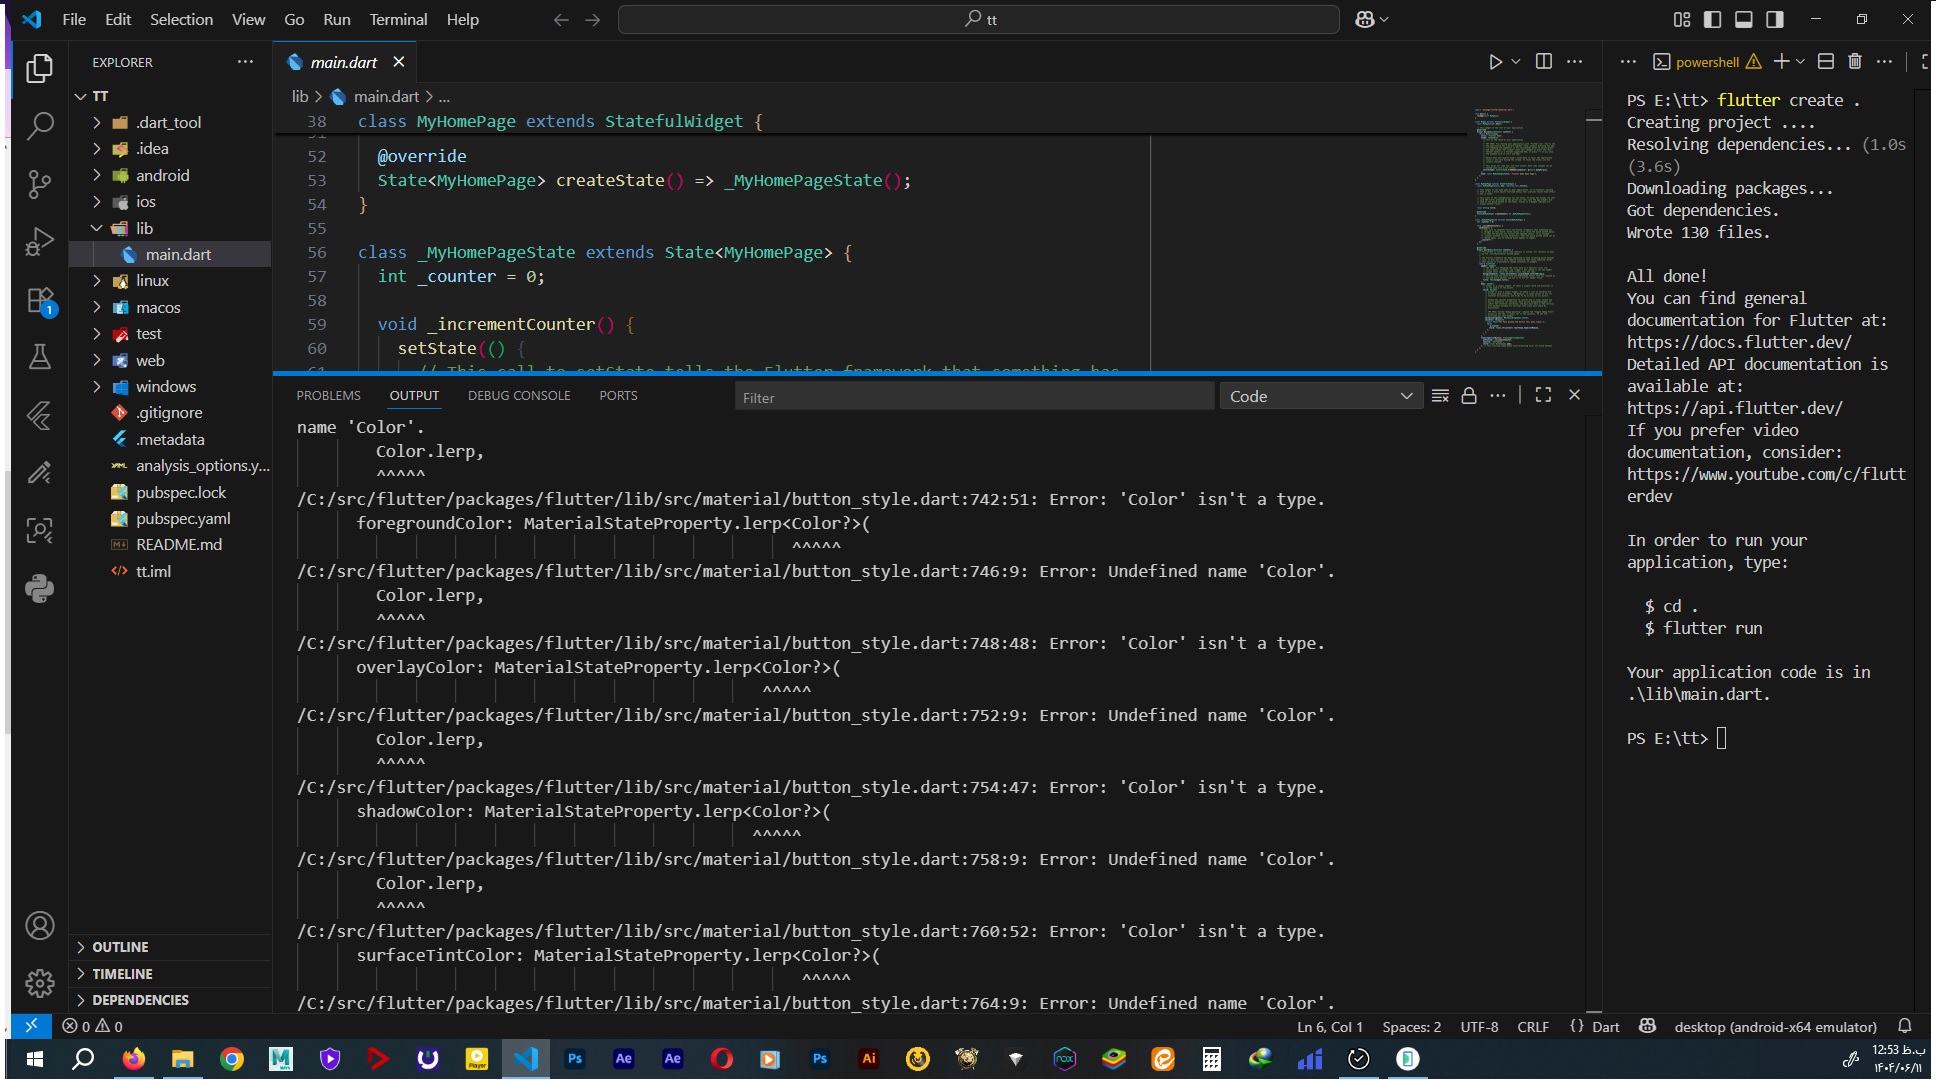This screenshot has height=1080, width=1936.
Task: Toggle the secondary side bar
Action: pyautogui.click(x=1775, y=20)
